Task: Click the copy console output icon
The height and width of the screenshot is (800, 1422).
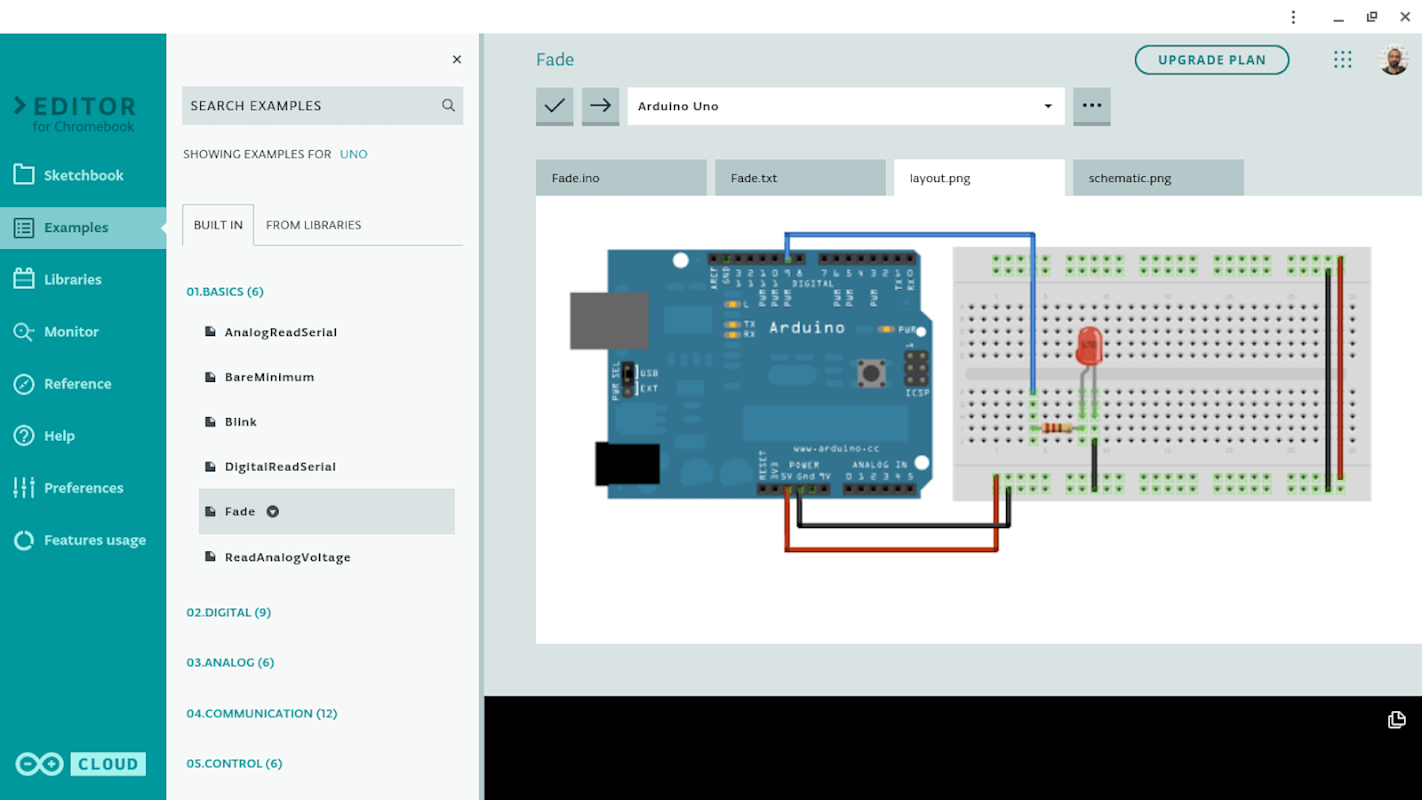Action: [1396, 720]
